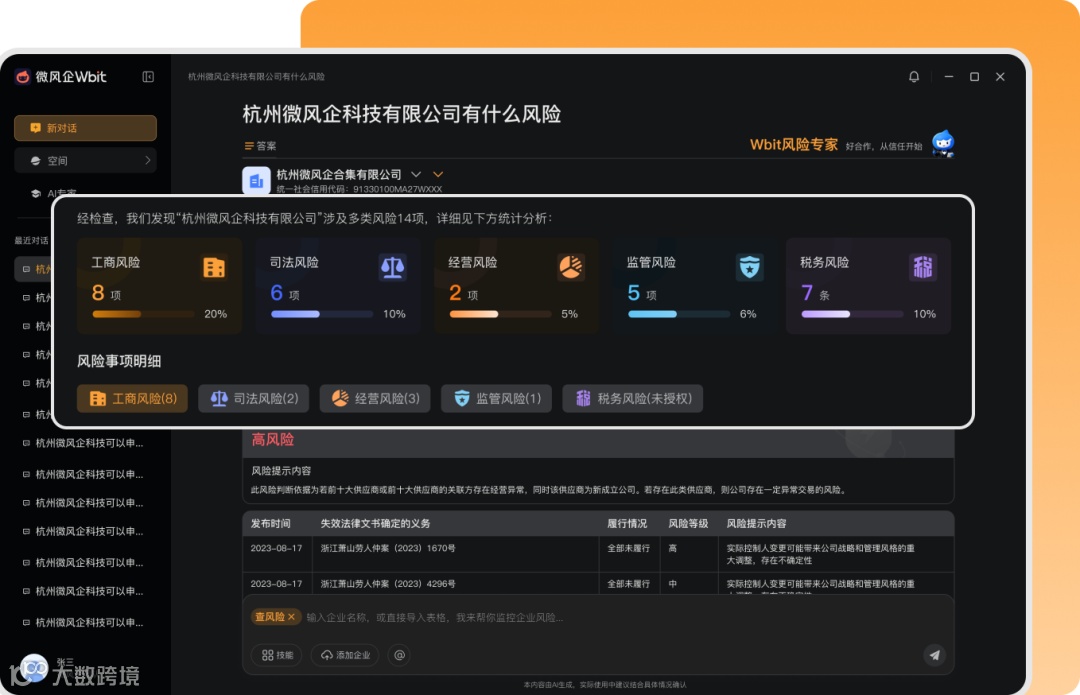Select the 经营风险(3) tab
This screenshot has height=695, width=1080.
point(375,398)
